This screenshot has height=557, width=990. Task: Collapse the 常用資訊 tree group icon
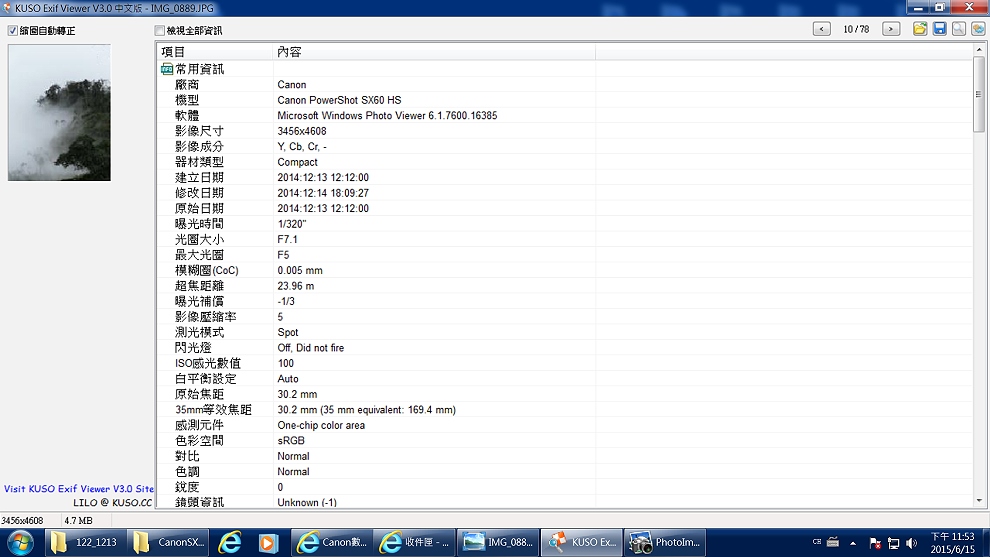[167, 69]
